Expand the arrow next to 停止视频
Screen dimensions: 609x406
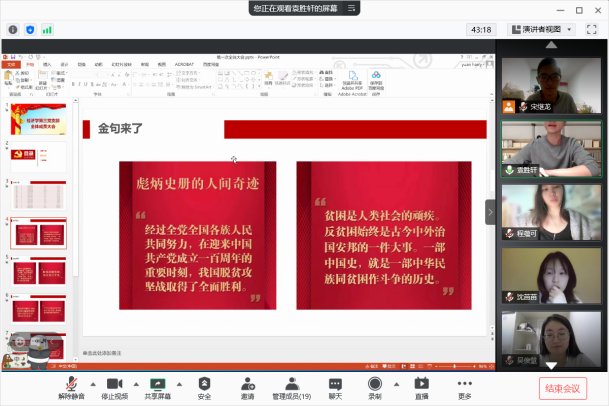point(135,384)
